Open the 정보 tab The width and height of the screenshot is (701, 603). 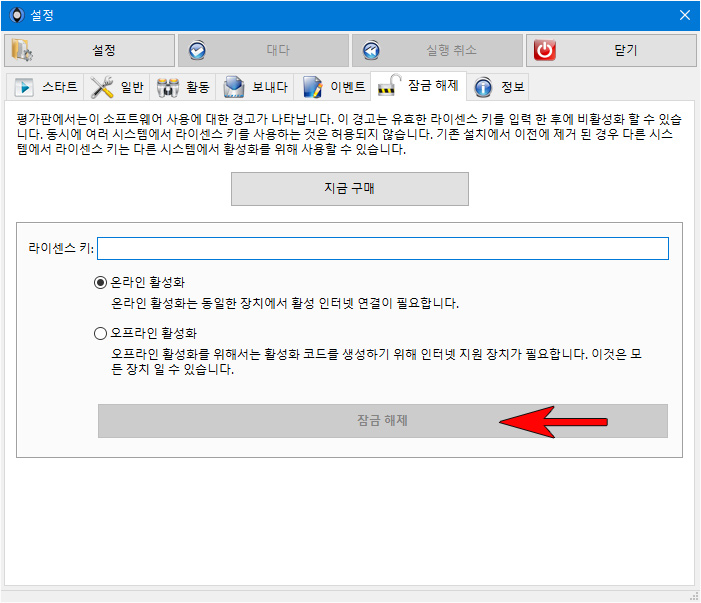click(498, 87)
